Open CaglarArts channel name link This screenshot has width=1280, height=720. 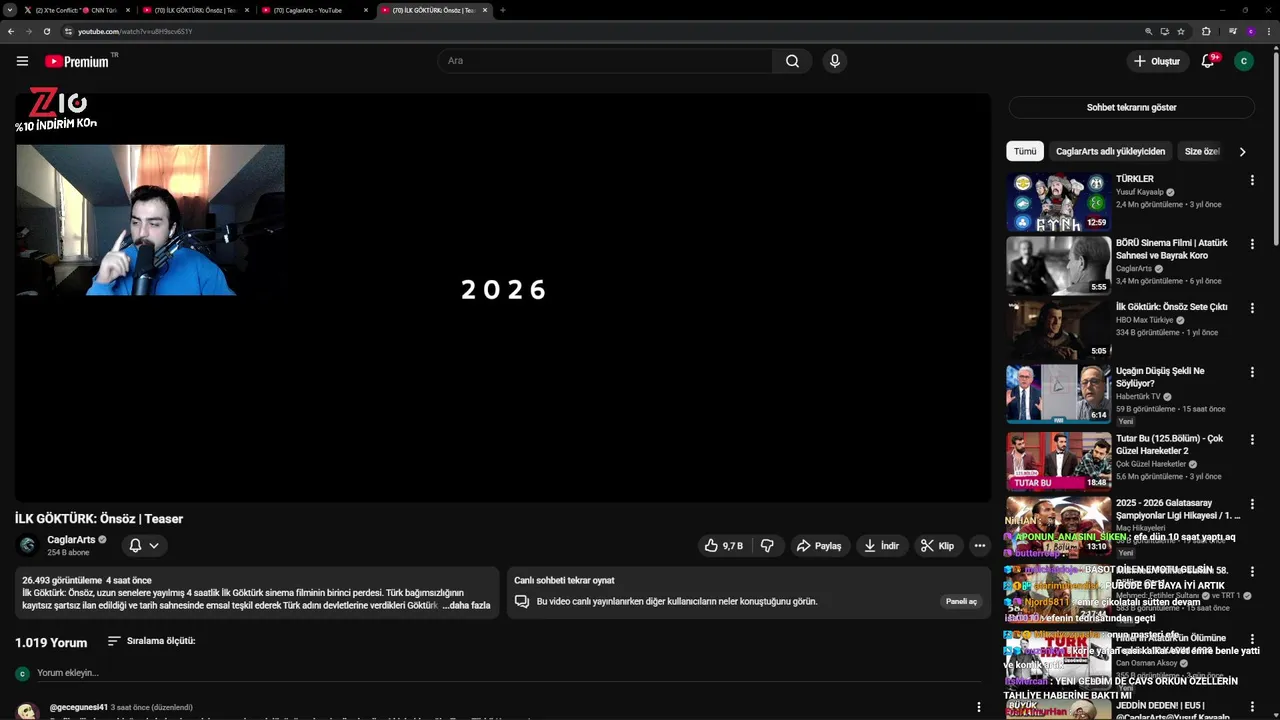click(71, 540)
